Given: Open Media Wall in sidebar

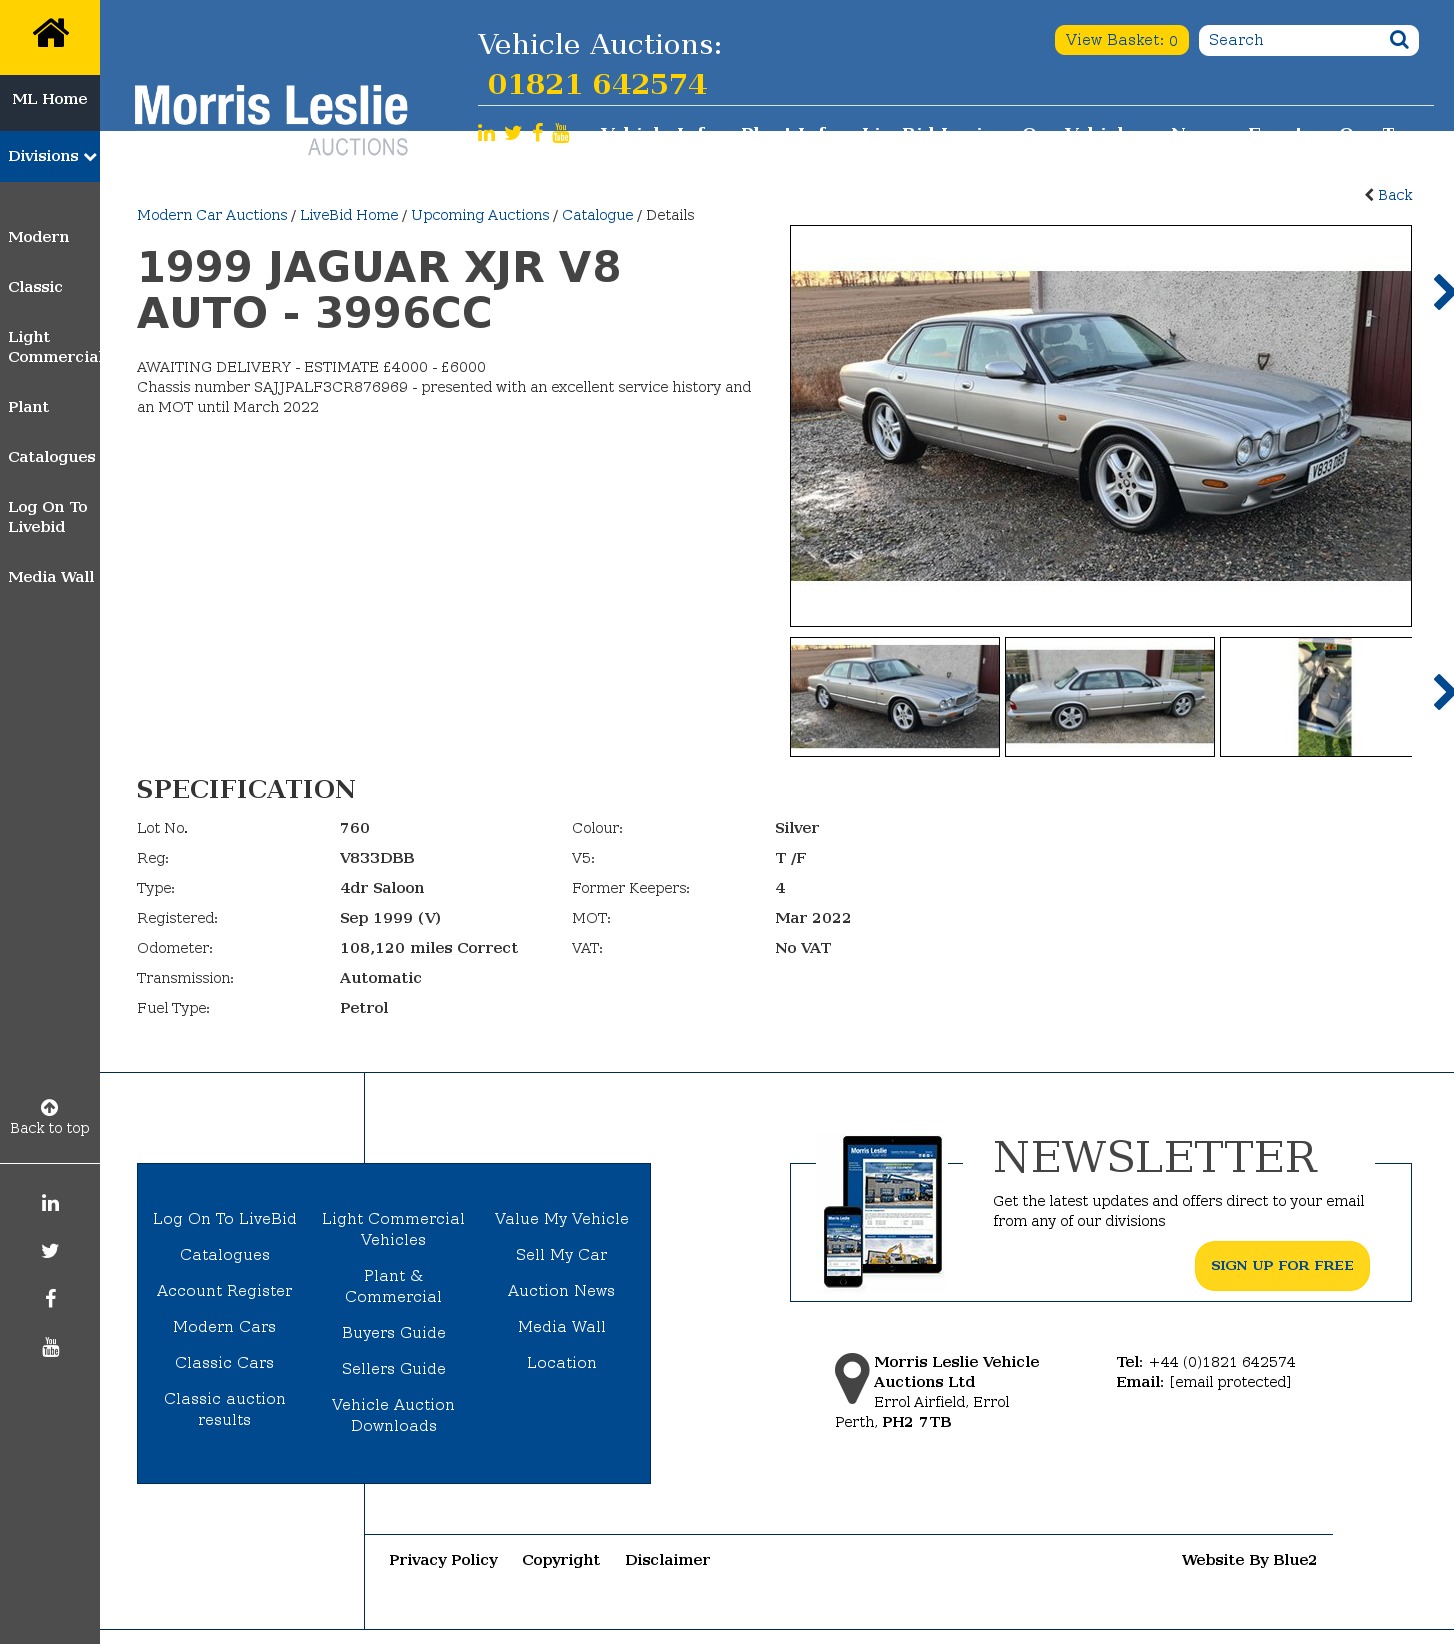Looking at the screenshot, I should [51, 577].
